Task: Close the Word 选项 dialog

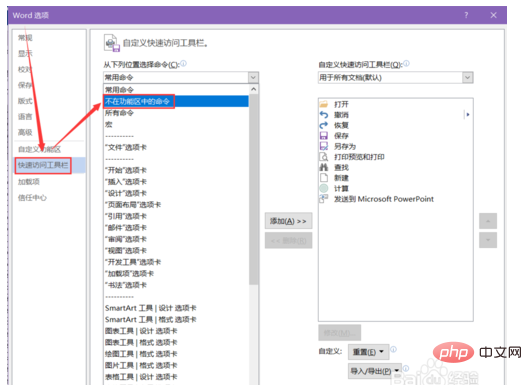Action: [493, 15]
